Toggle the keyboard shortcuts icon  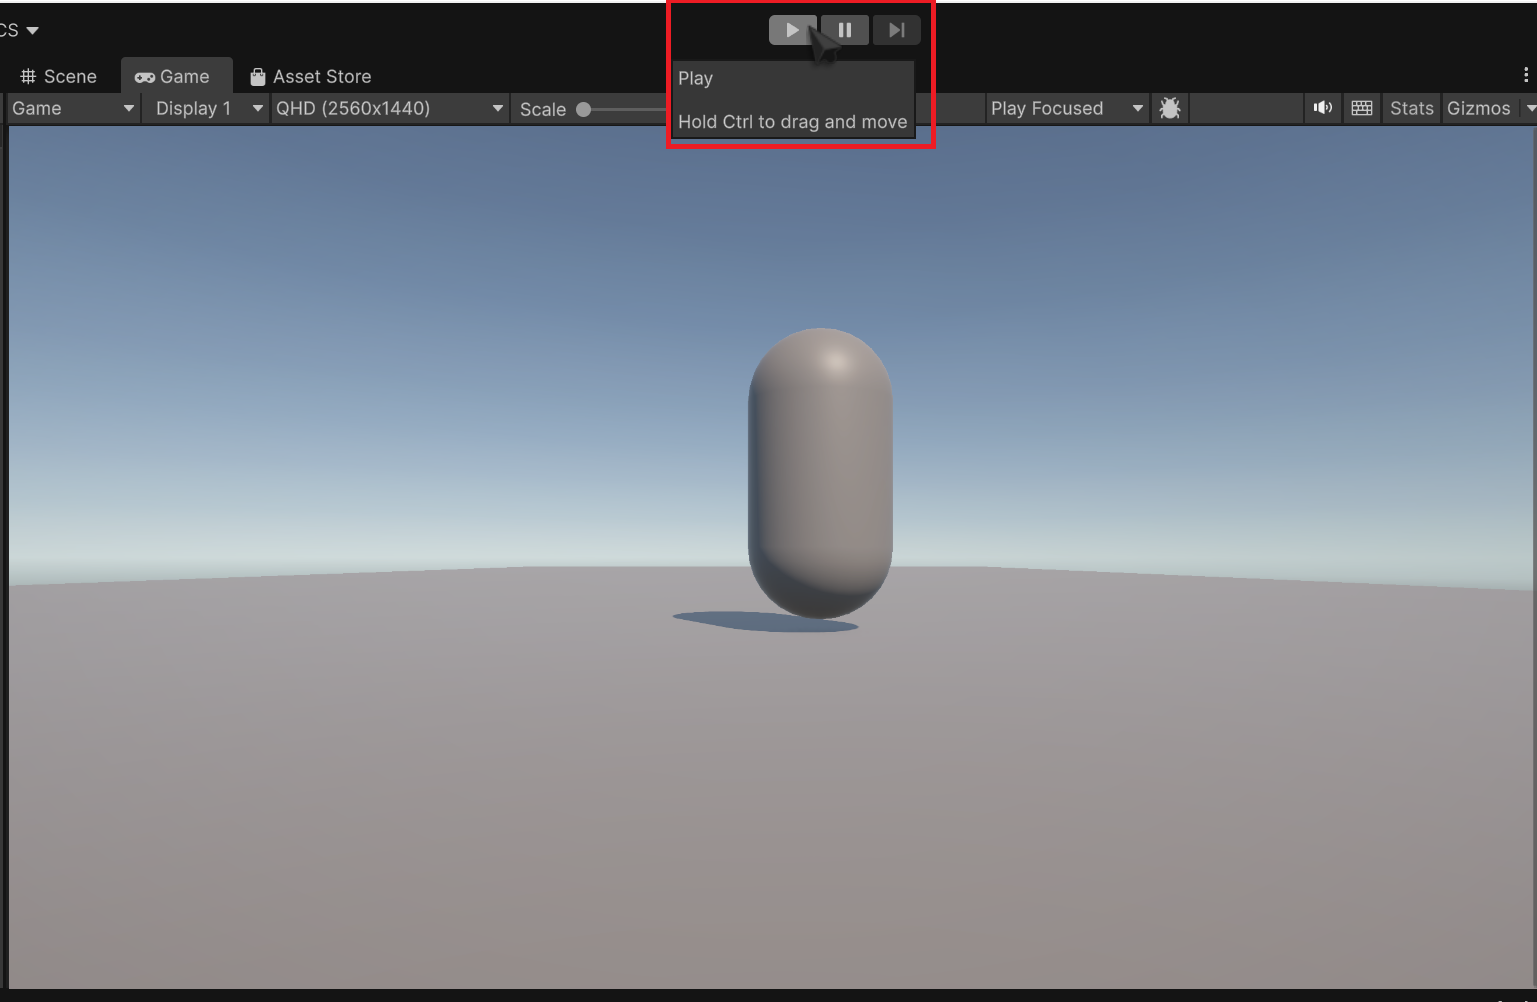(1361, 108)
